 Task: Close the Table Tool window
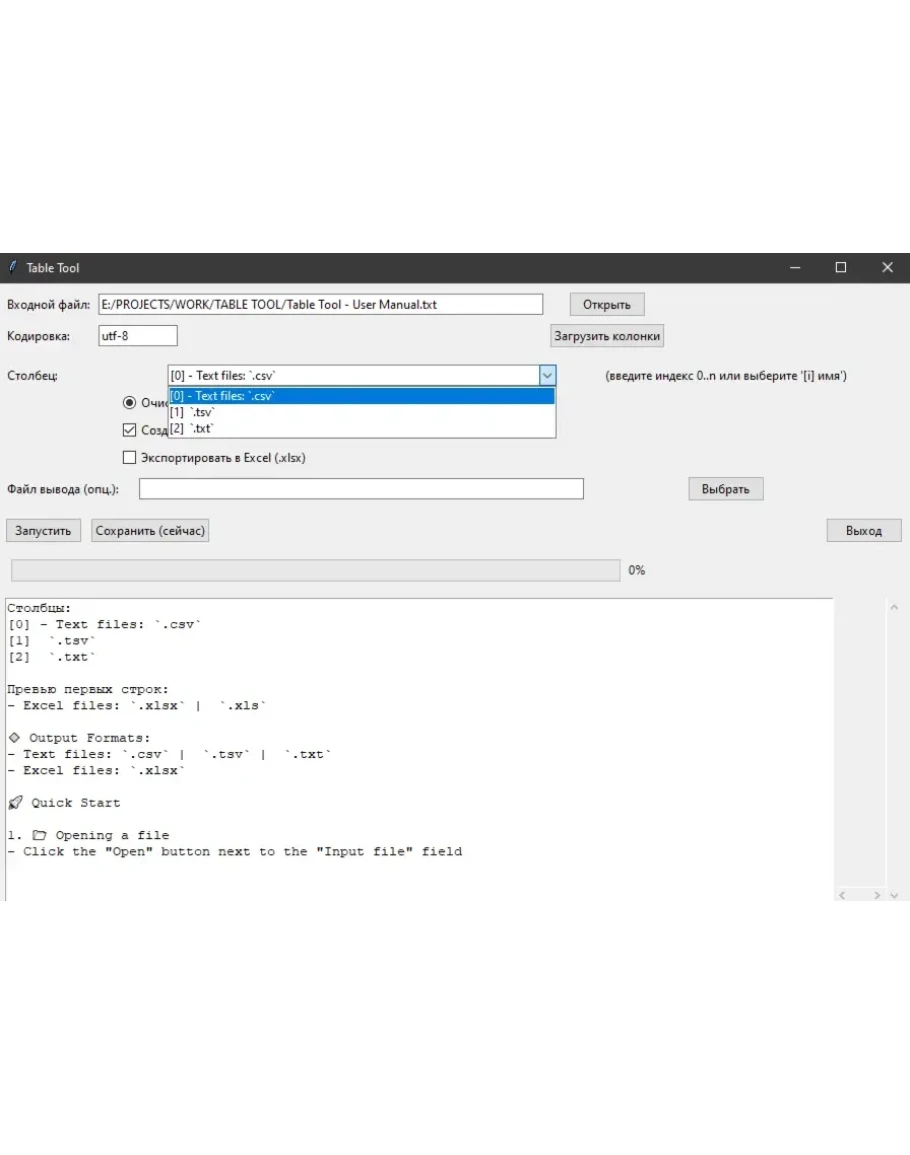pos(887,267)
